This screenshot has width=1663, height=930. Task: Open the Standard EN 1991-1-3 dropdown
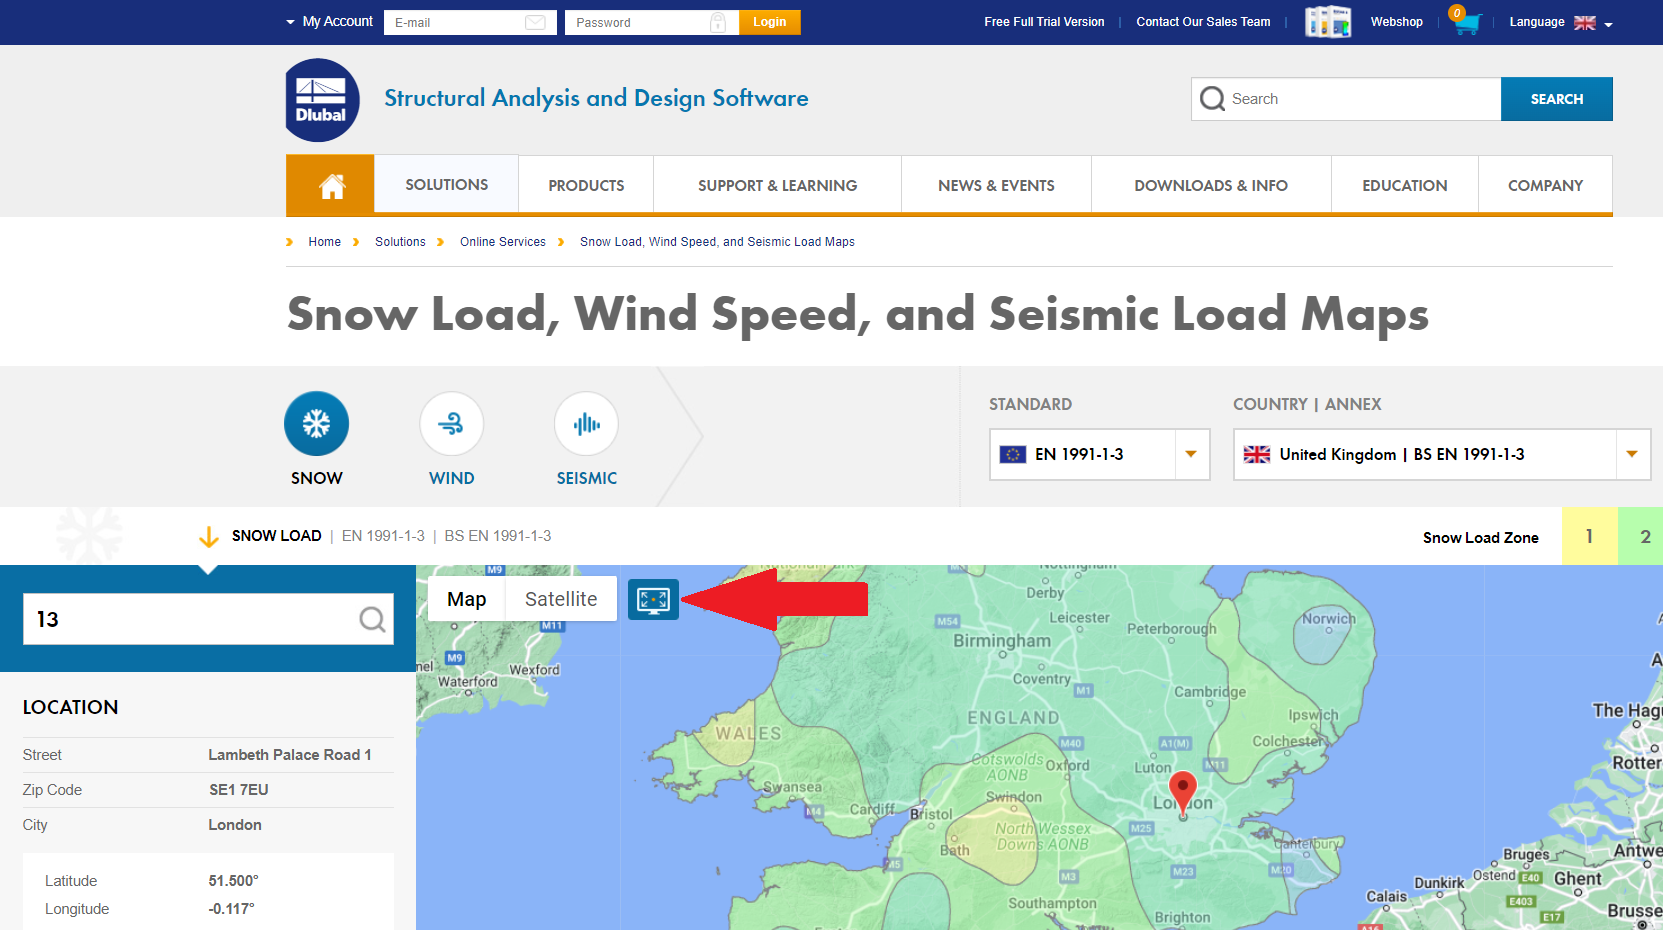tap(1100, 454)
